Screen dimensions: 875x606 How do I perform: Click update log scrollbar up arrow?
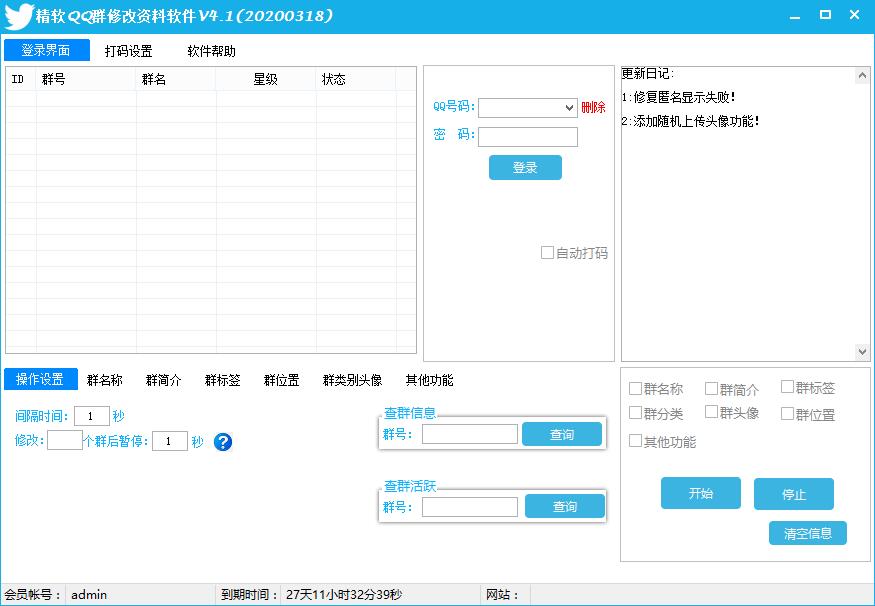[862, 75]
